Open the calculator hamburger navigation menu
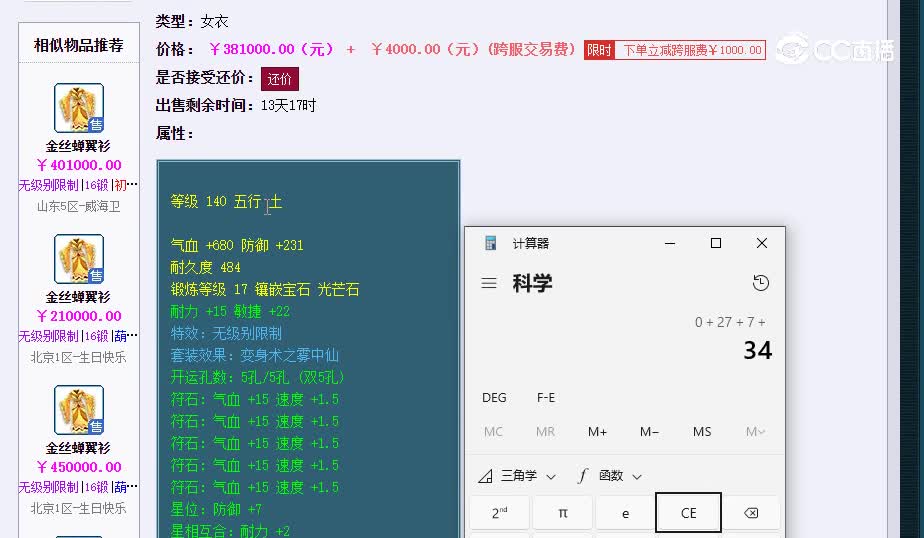The height and width of the screenshot is (538, 924). pos(489,283)
